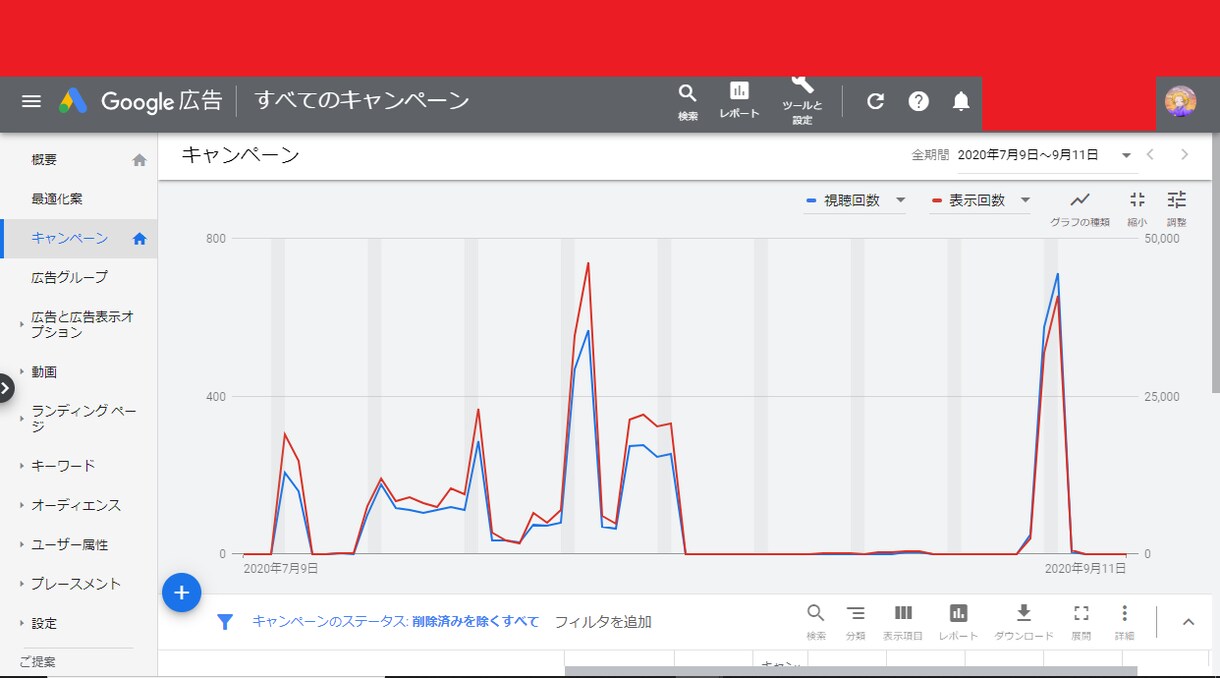Expand 動画 sidebar item
The height and width of the screenshot is (678, 1220).
coord(78,372)
